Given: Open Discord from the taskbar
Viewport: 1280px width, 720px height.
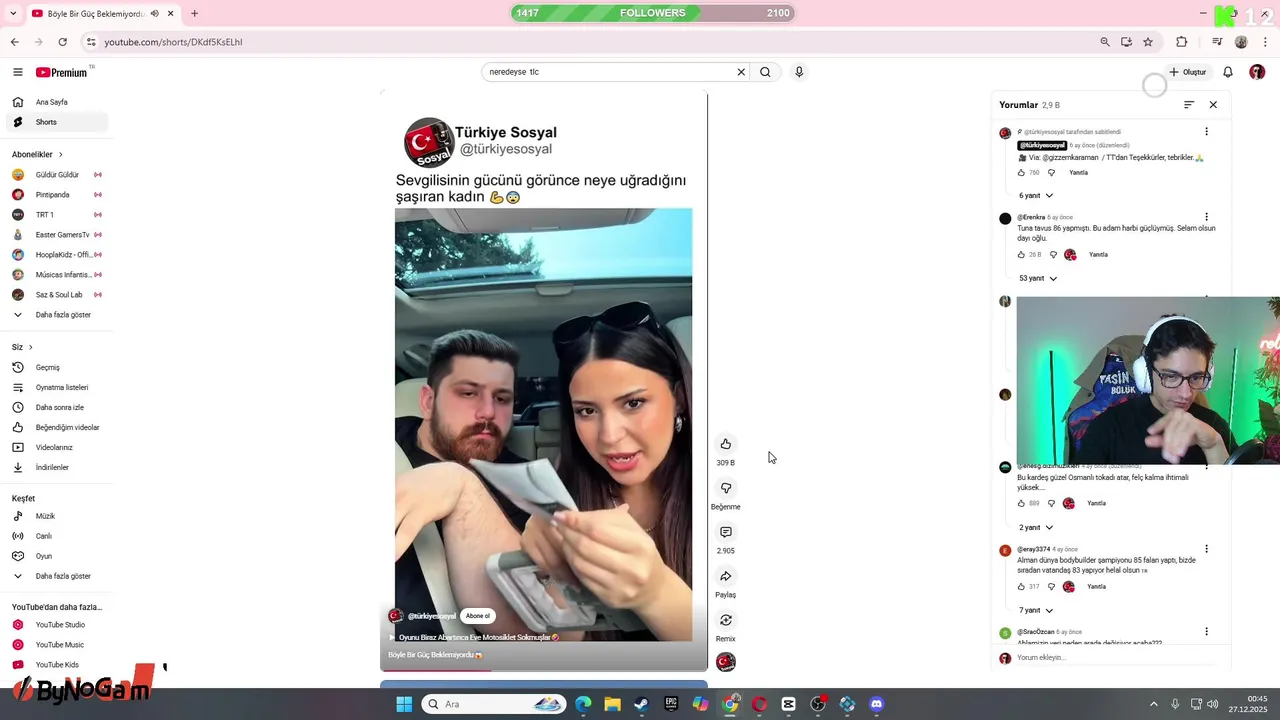Looking at the screenshot, I should click(x=877, y=704).
